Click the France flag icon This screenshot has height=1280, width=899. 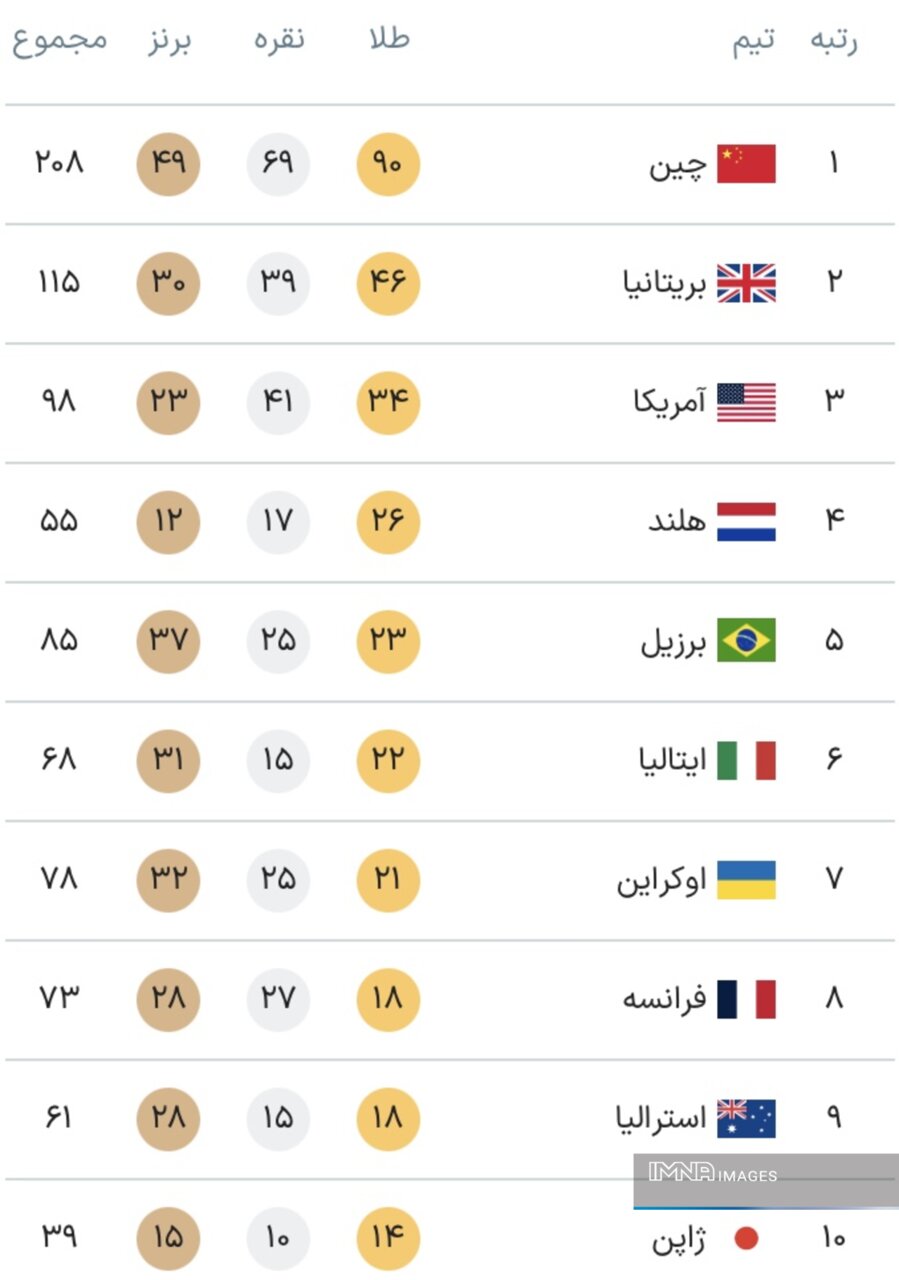746,999
